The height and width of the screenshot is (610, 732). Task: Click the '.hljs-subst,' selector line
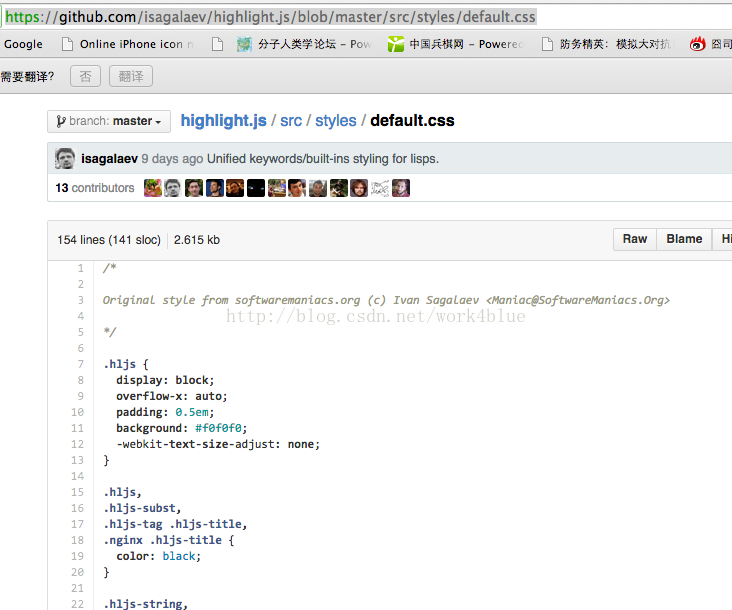point(142,508)
